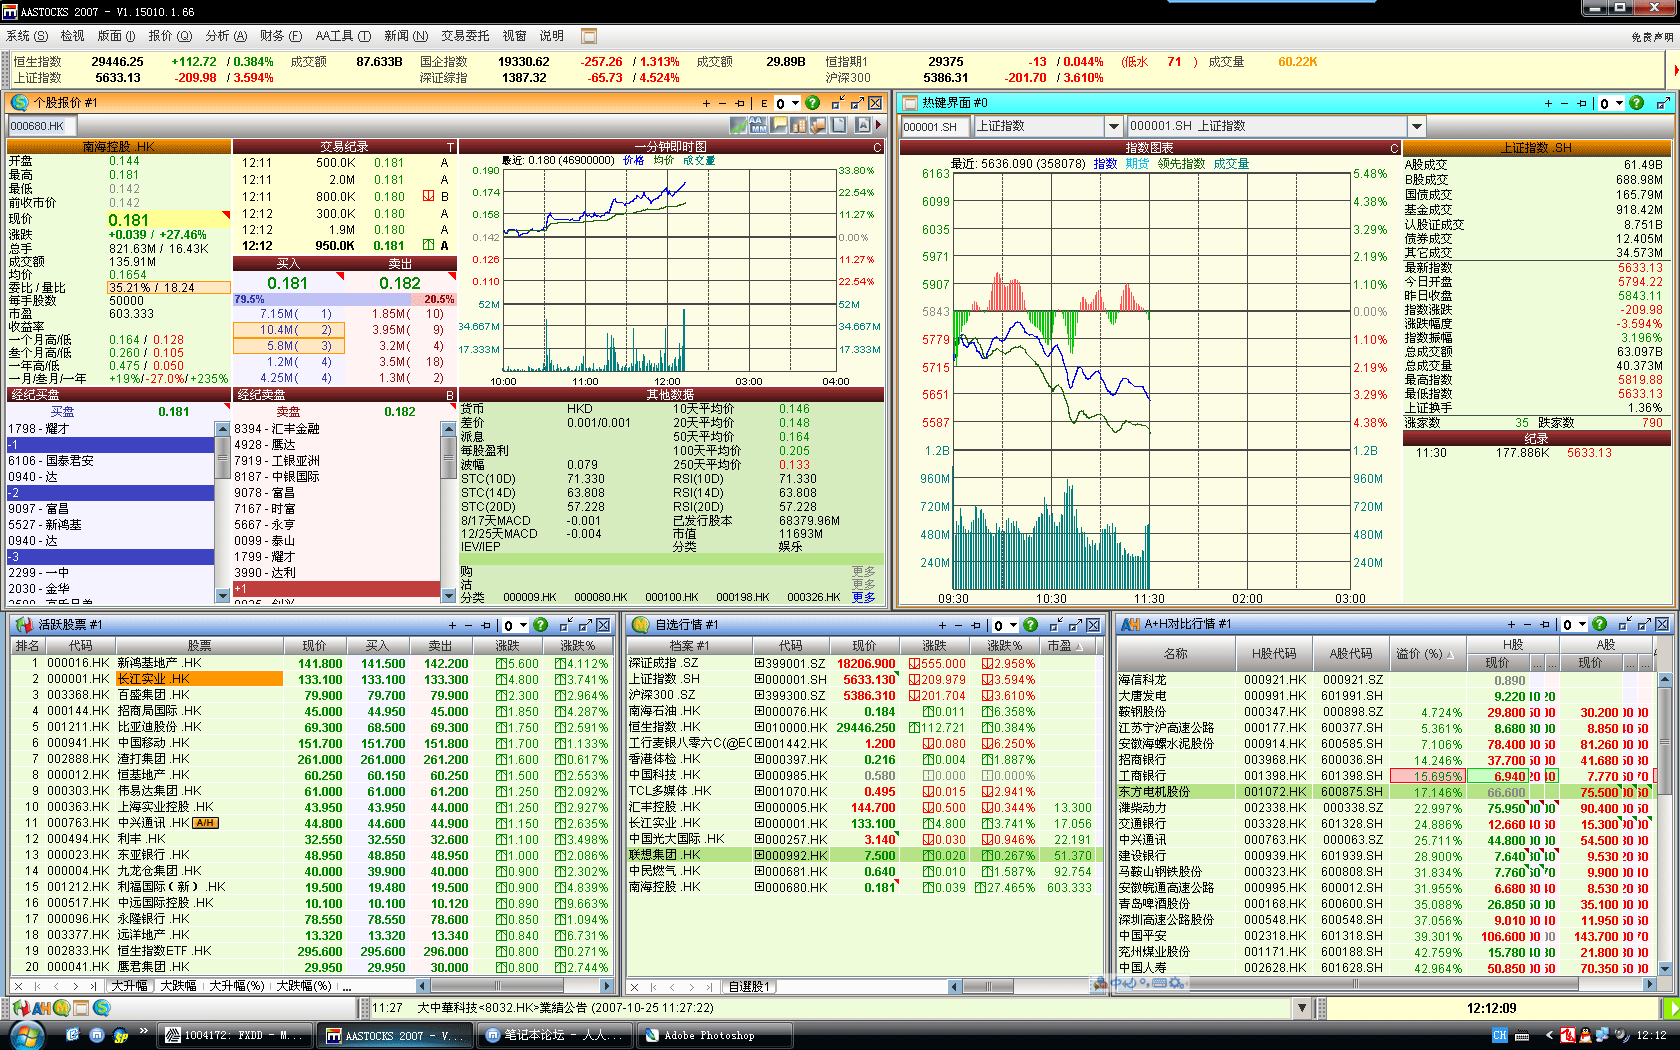Click the blank page icon in 个股报价 toolbar

(x=838, y=125)
